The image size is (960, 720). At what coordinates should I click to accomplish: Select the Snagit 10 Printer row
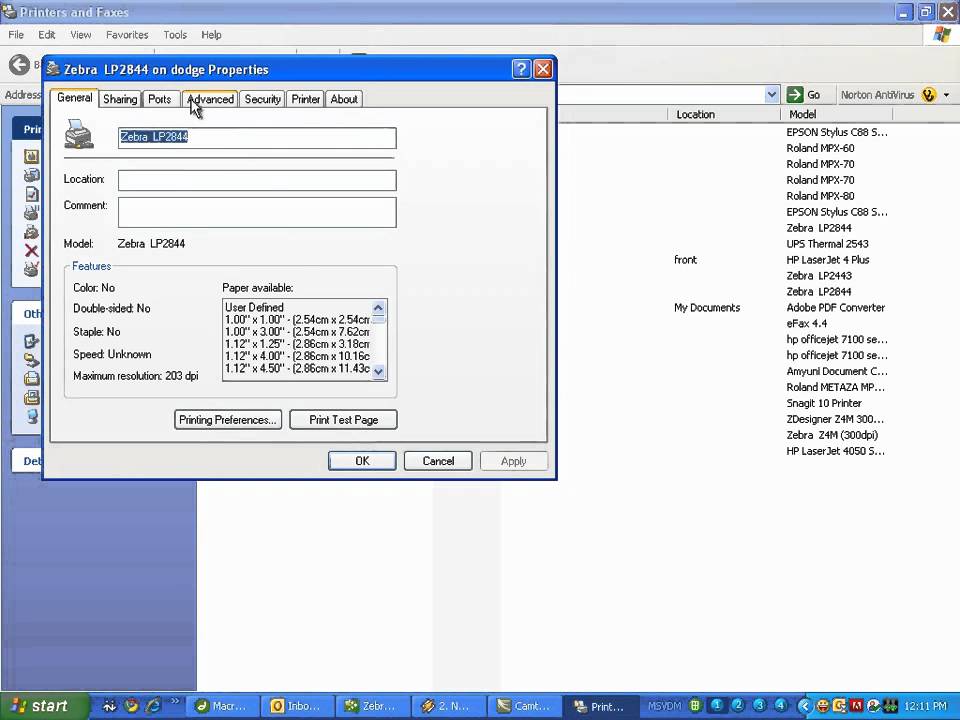[x=823, y=403]
